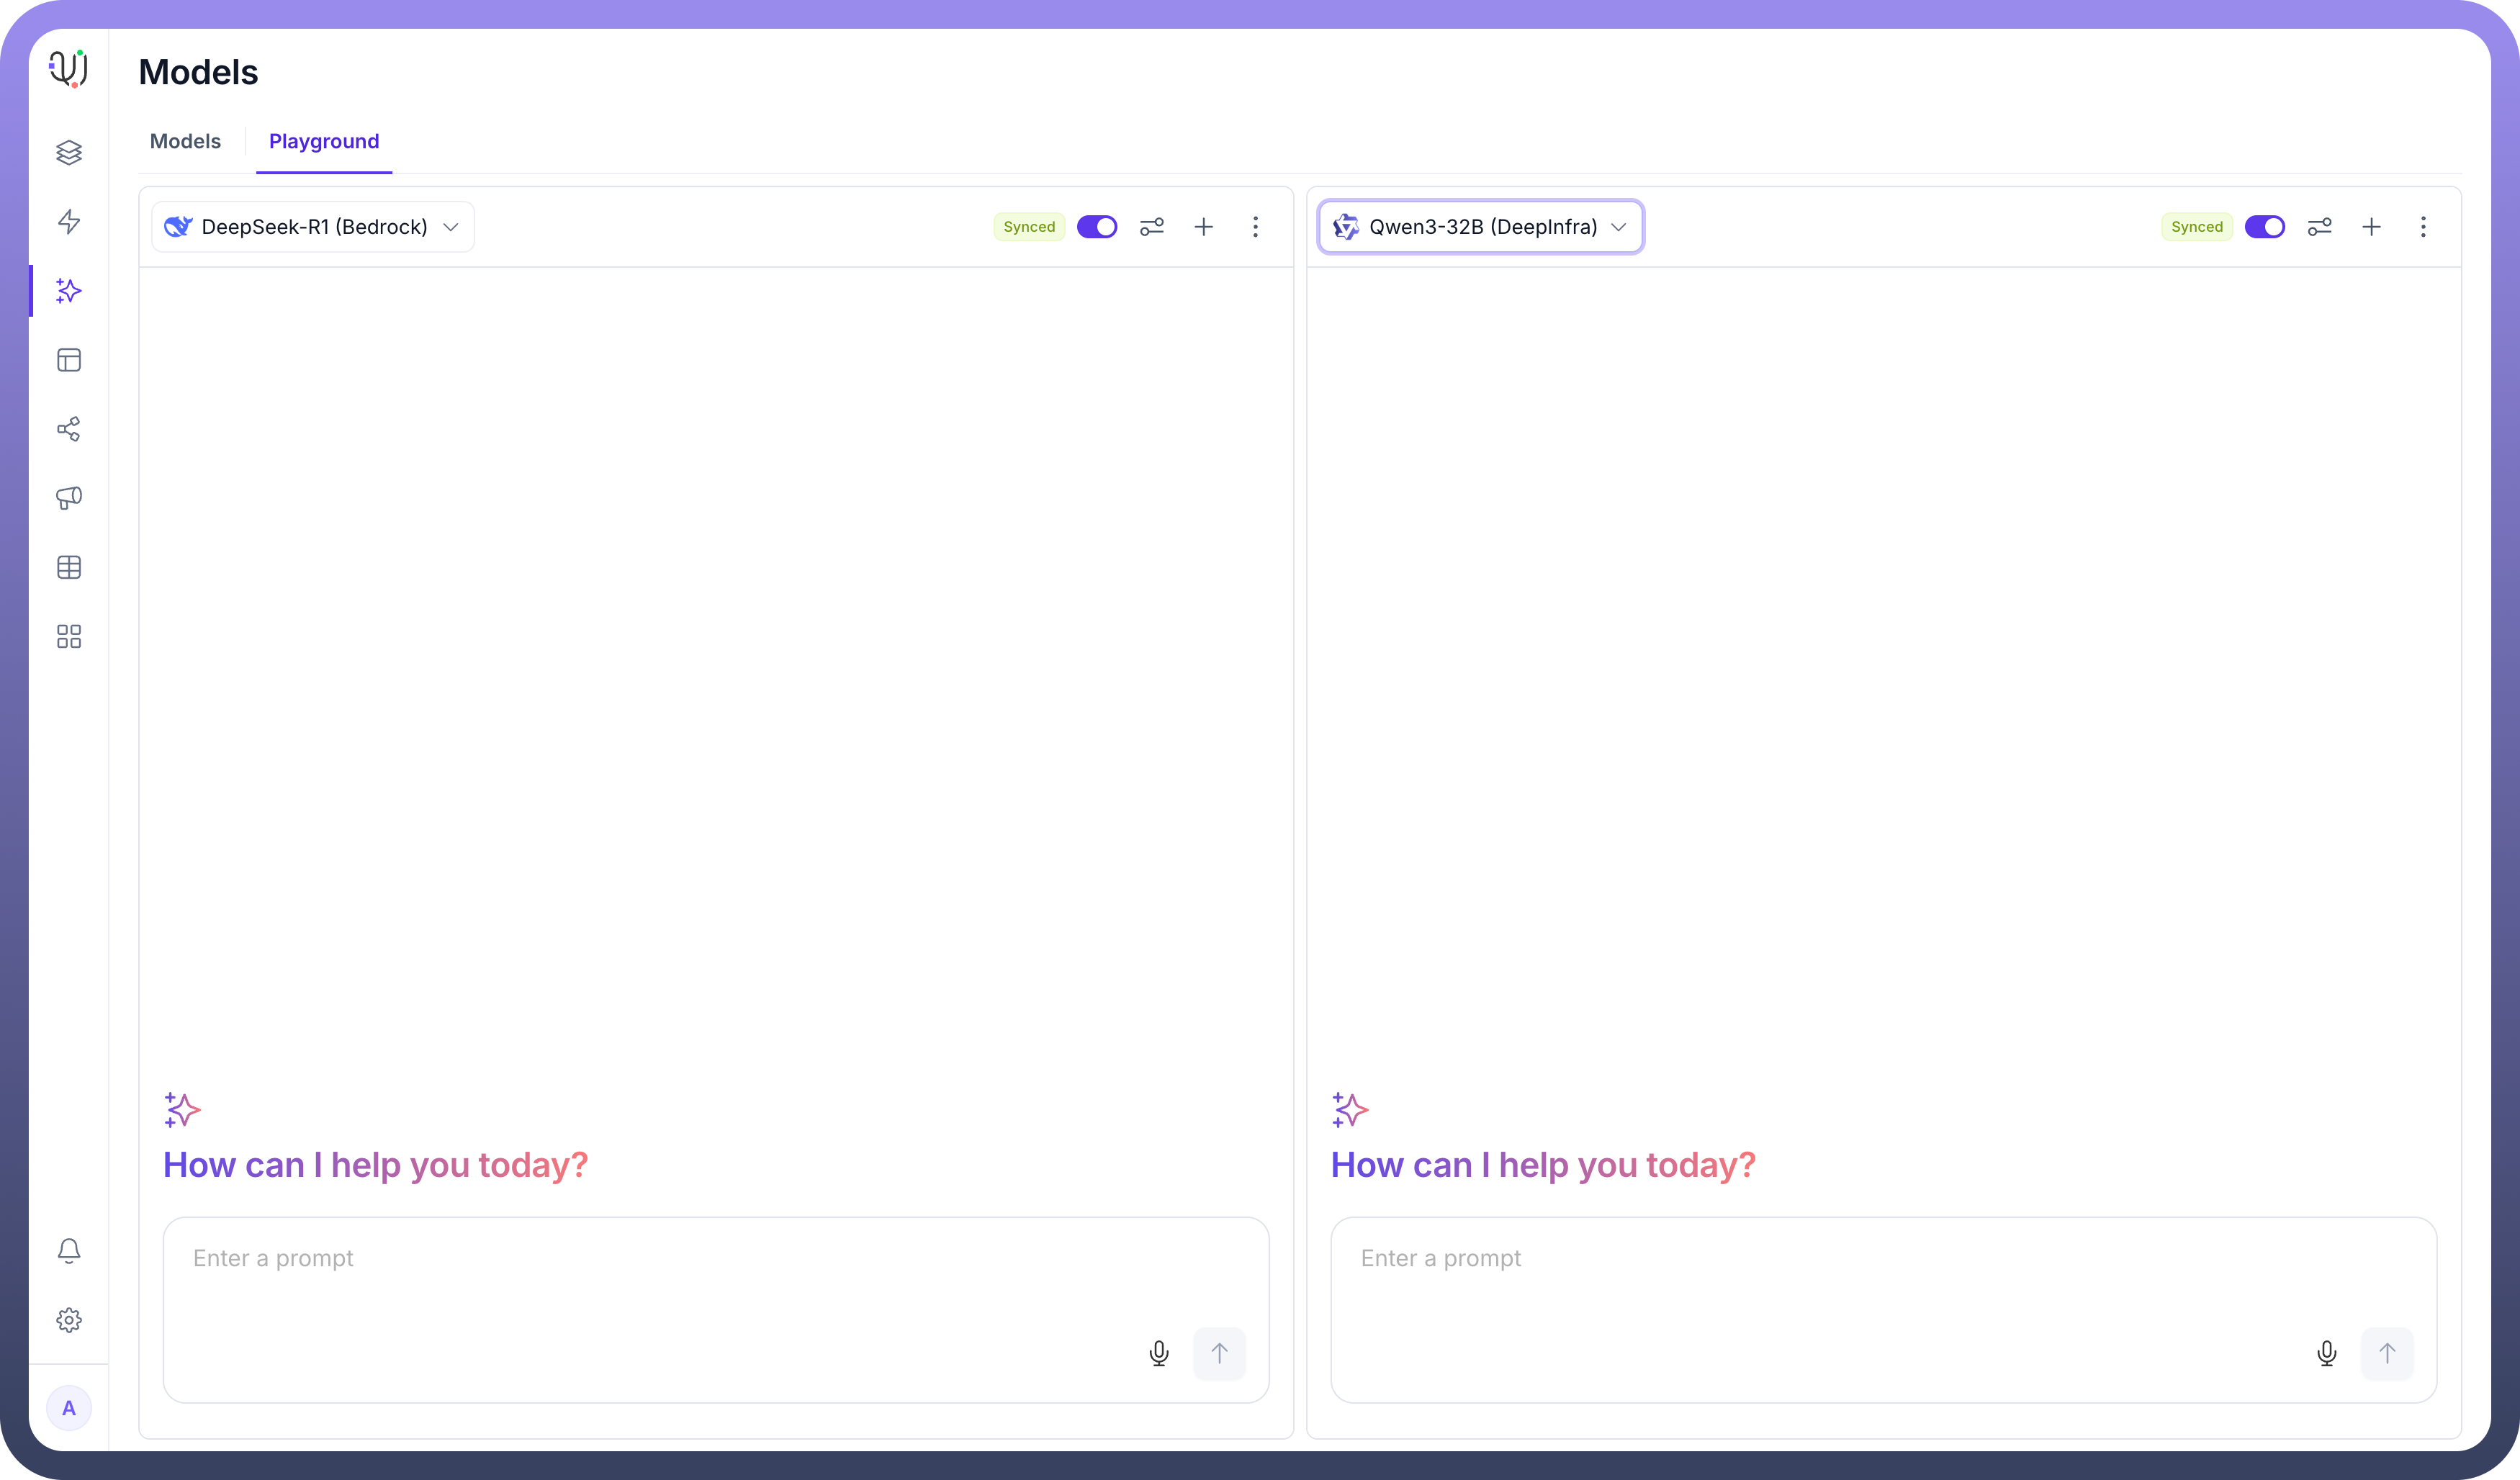Open settings gear in sidebar

pos(69,1320)
